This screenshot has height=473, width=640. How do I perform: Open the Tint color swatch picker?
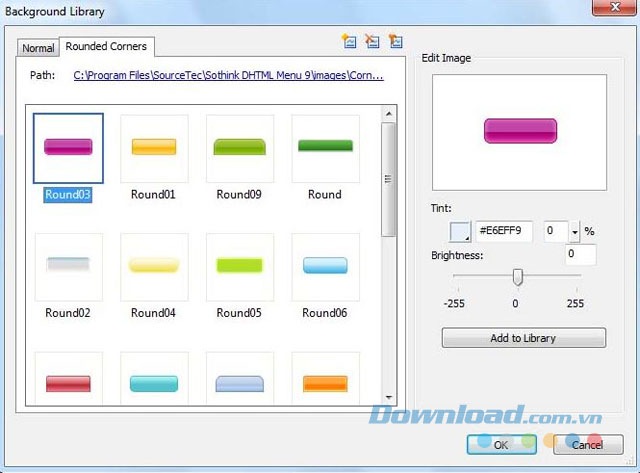coord(460,232)
